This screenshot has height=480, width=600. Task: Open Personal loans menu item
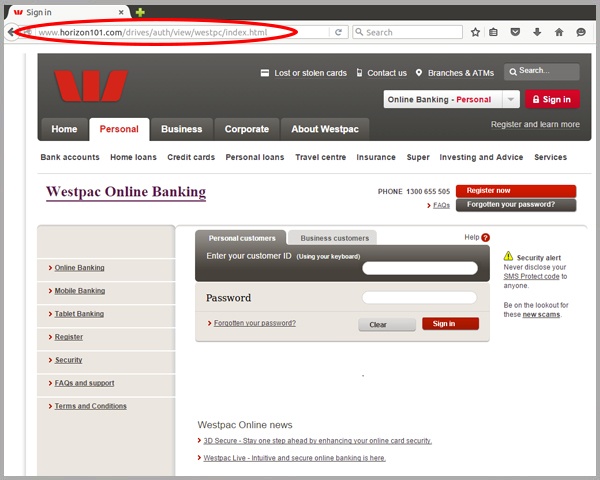[255, 157]
